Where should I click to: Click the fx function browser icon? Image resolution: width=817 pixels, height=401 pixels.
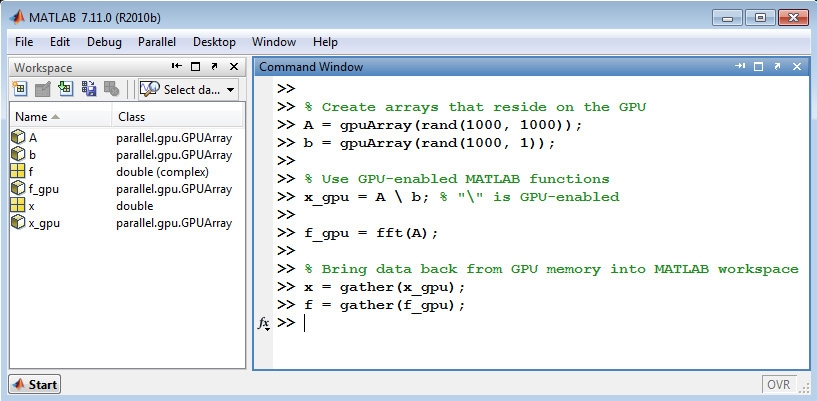point(264,323)
